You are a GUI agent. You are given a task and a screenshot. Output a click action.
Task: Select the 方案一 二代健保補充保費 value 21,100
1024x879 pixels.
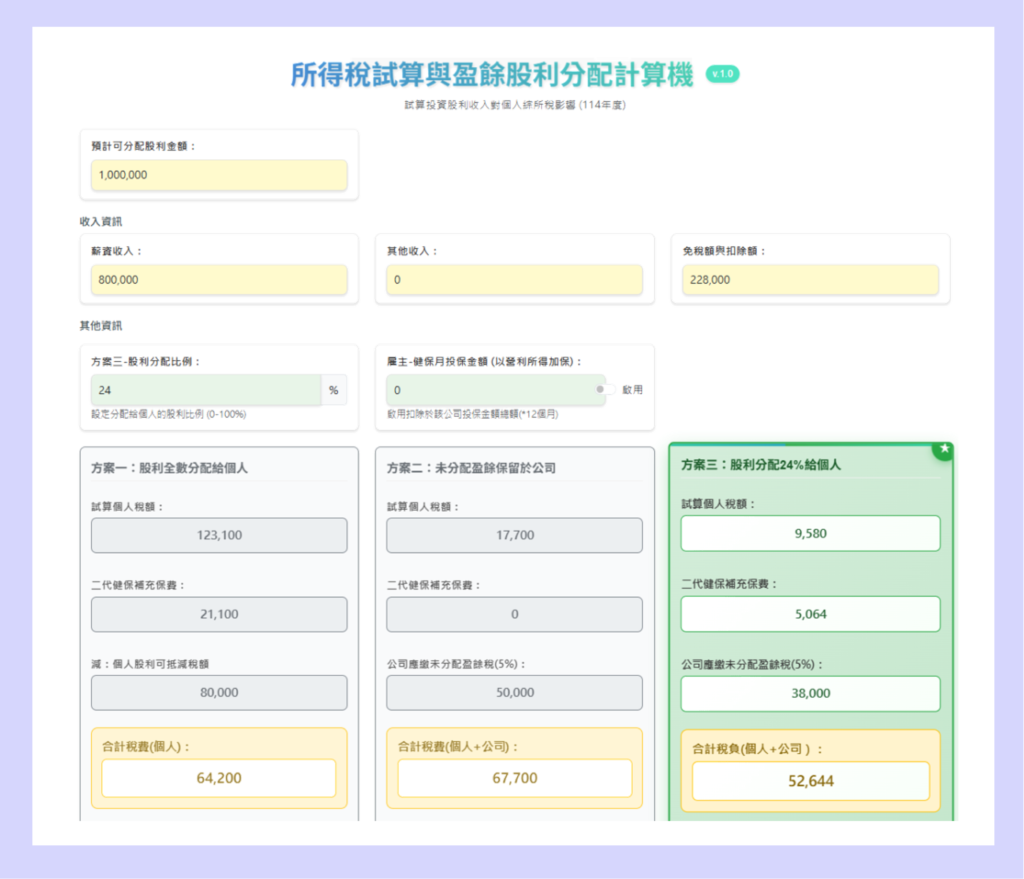[x=219, y=614]
